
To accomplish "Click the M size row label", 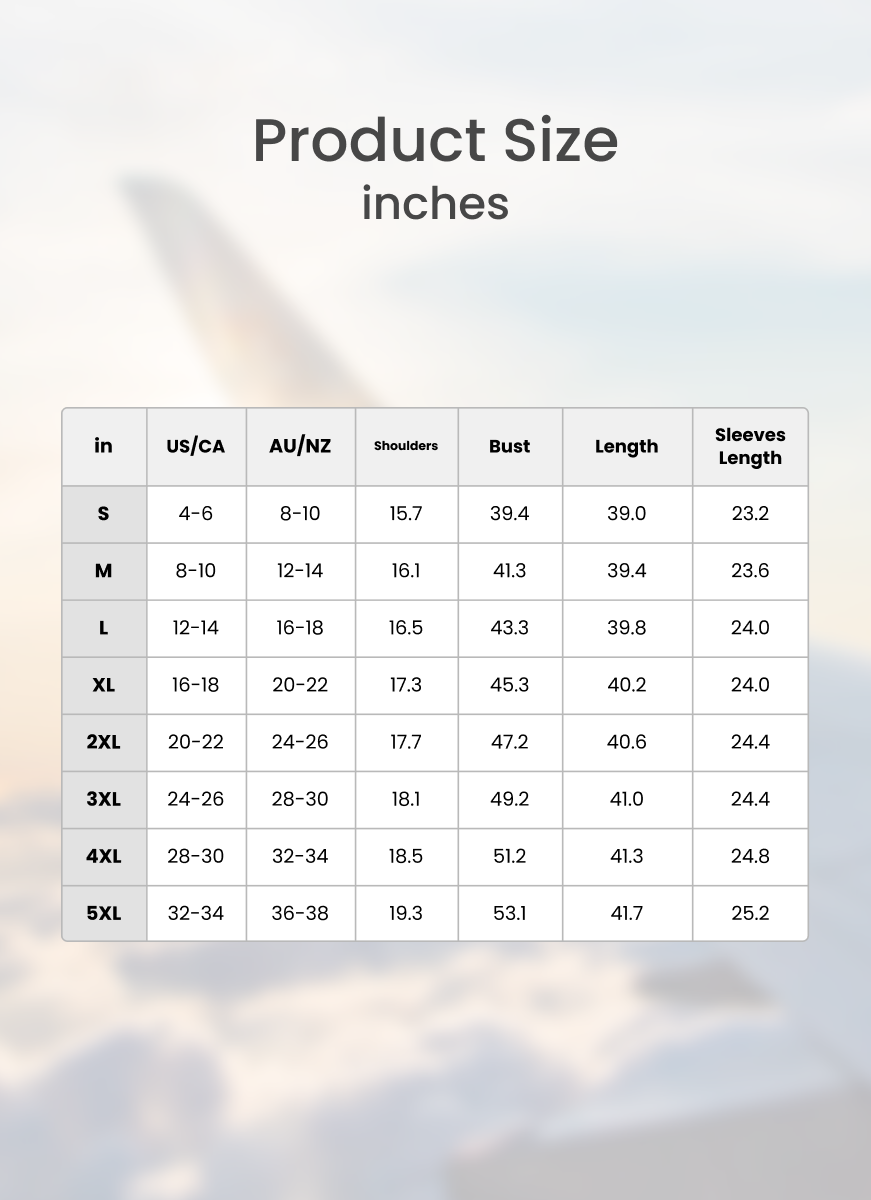I will point(104,571).
